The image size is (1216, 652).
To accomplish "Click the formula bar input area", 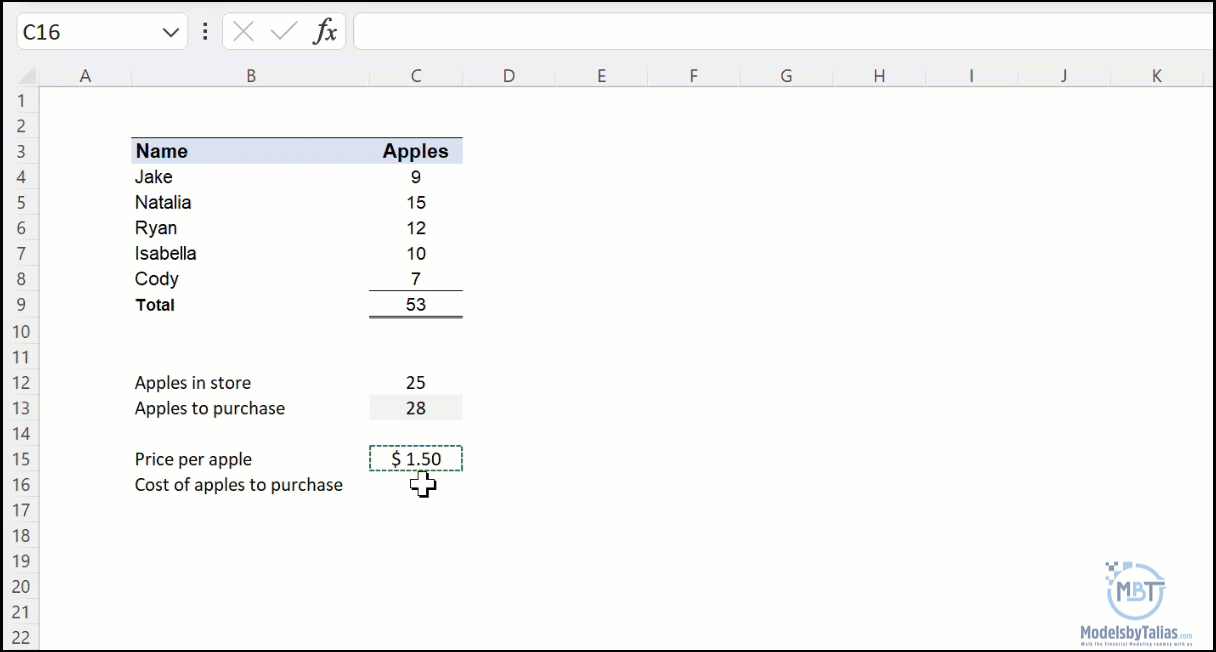I will (700, 31).
